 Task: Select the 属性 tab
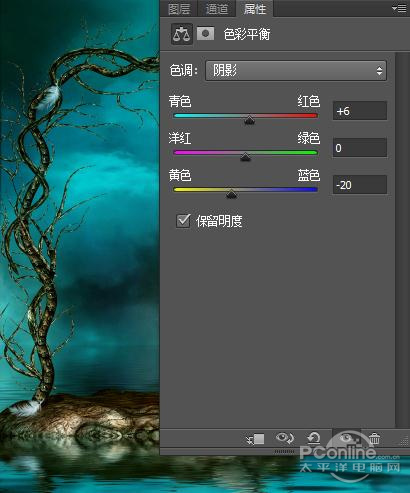255,9
